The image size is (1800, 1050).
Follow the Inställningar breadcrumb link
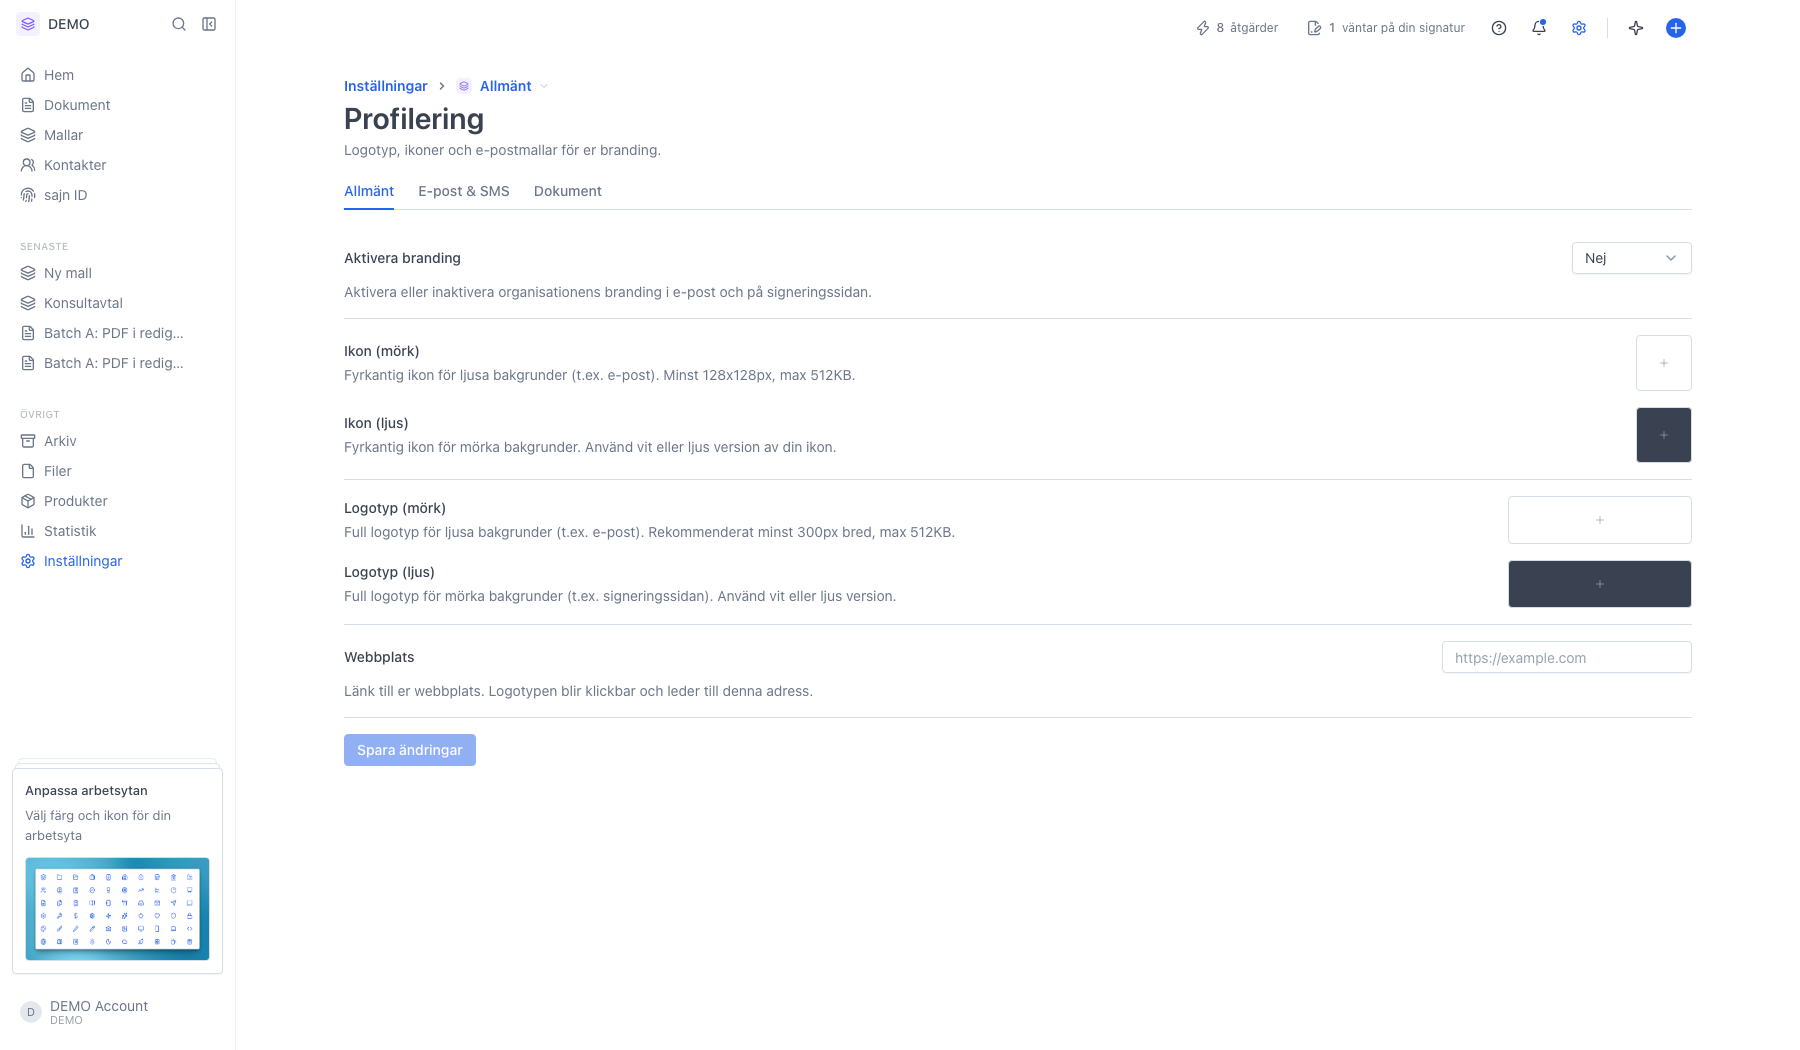386,86
